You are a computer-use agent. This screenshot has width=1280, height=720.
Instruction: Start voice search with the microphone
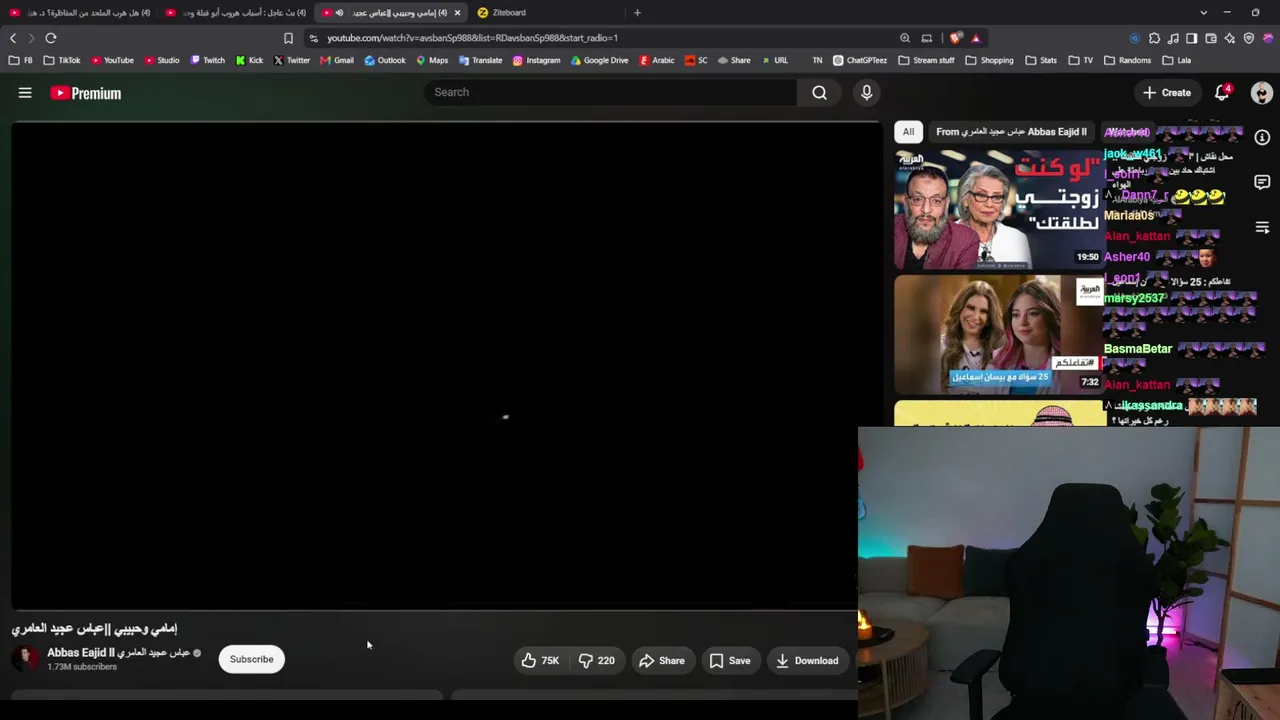[866, 92]
